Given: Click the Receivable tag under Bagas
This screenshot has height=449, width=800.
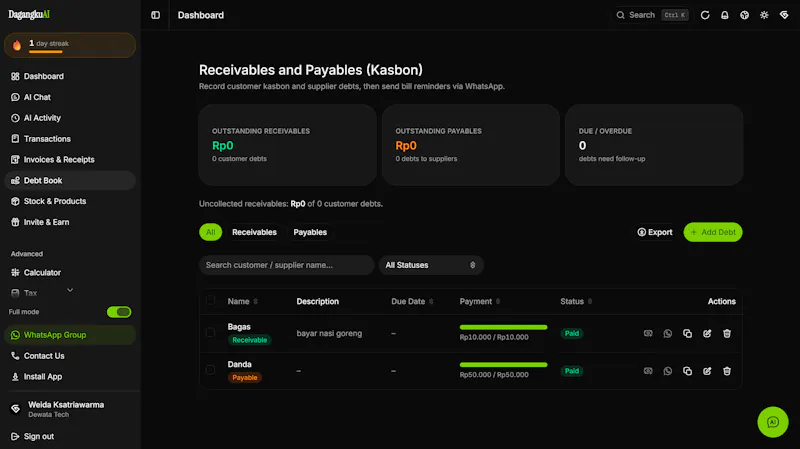Looking at the screenshot, I should [x=249, y=340].
